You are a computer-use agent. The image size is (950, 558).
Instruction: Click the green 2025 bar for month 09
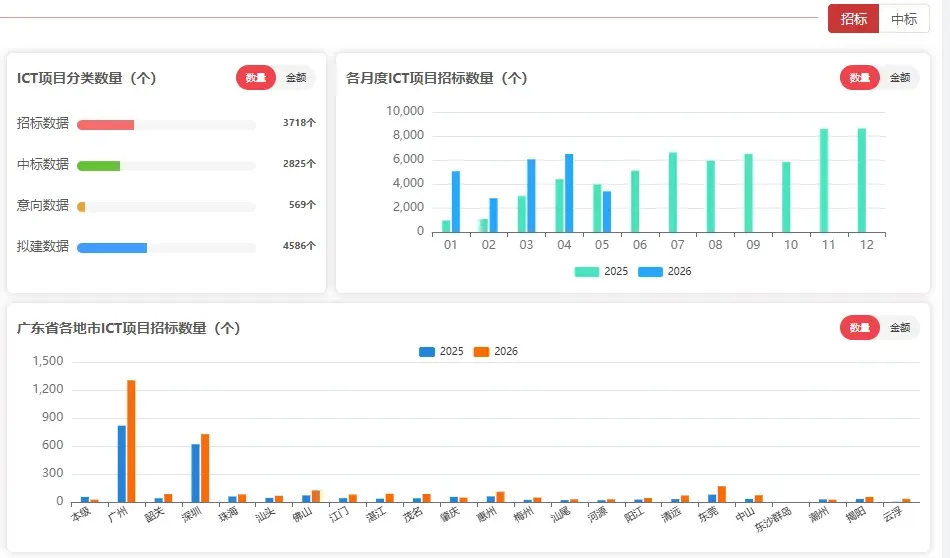pos(748,193)
